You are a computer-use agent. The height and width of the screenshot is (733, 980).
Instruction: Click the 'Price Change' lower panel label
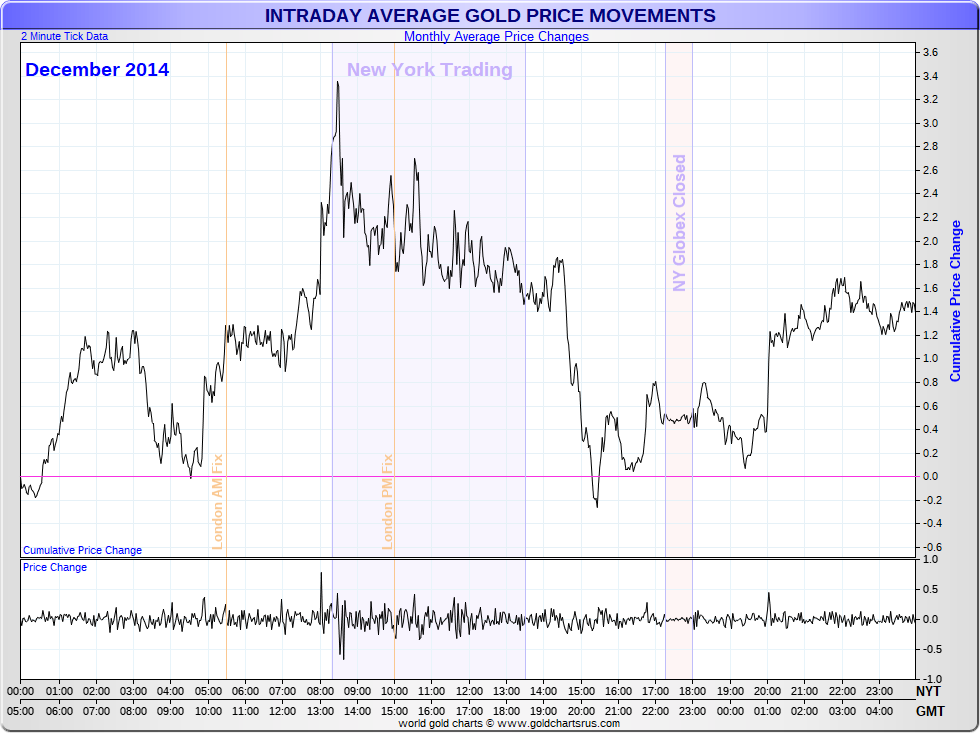(x=55, y=567)
